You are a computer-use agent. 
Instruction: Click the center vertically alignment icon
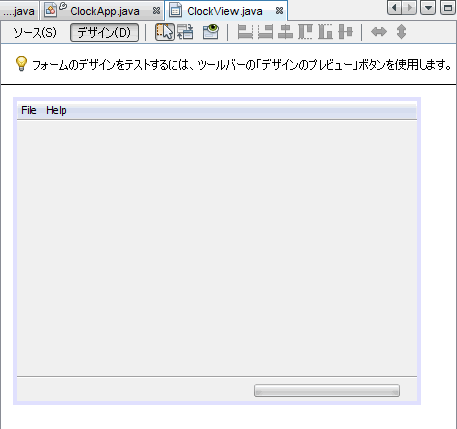(x=345, y=32)
